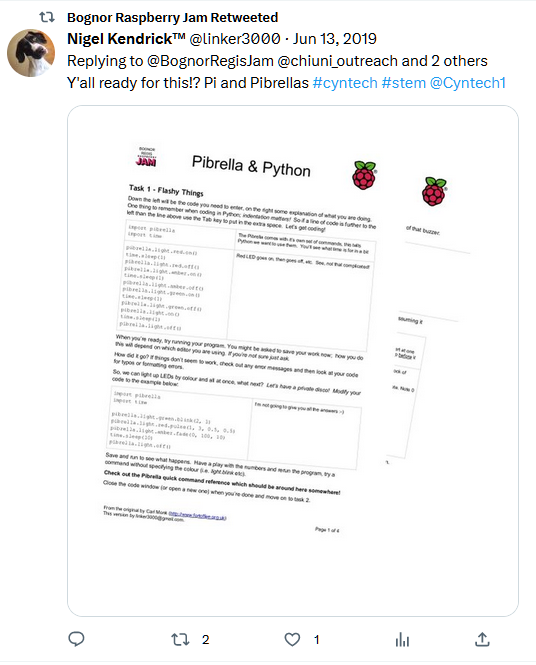Open the @linker3000 handle

coord(235,39)
